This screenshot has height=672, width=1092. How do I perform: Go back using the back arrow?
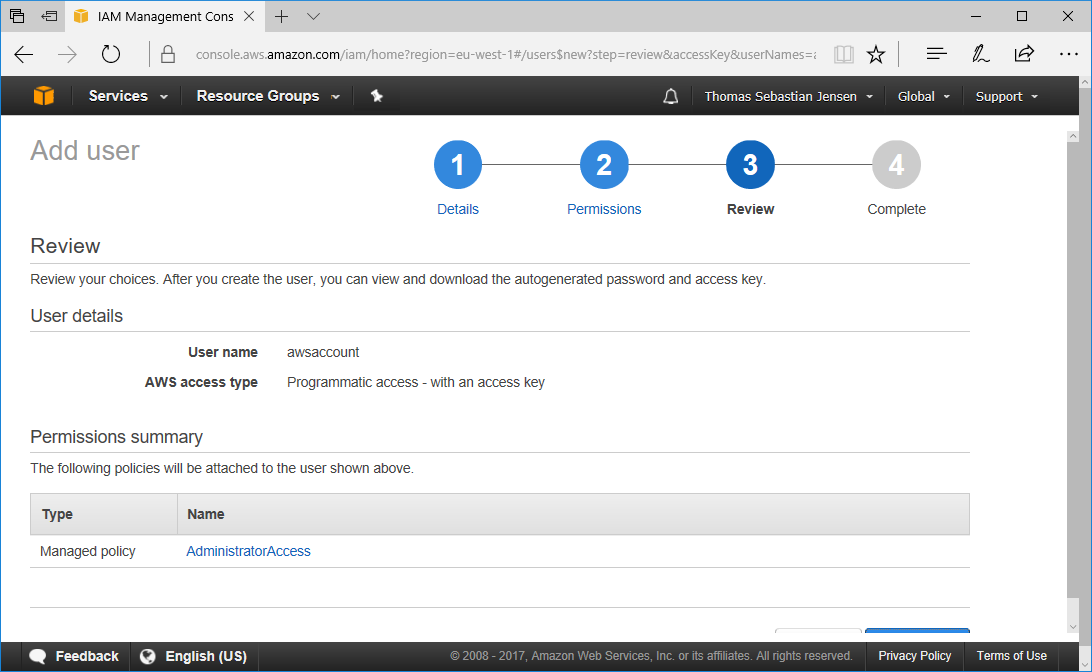point(24,55)
